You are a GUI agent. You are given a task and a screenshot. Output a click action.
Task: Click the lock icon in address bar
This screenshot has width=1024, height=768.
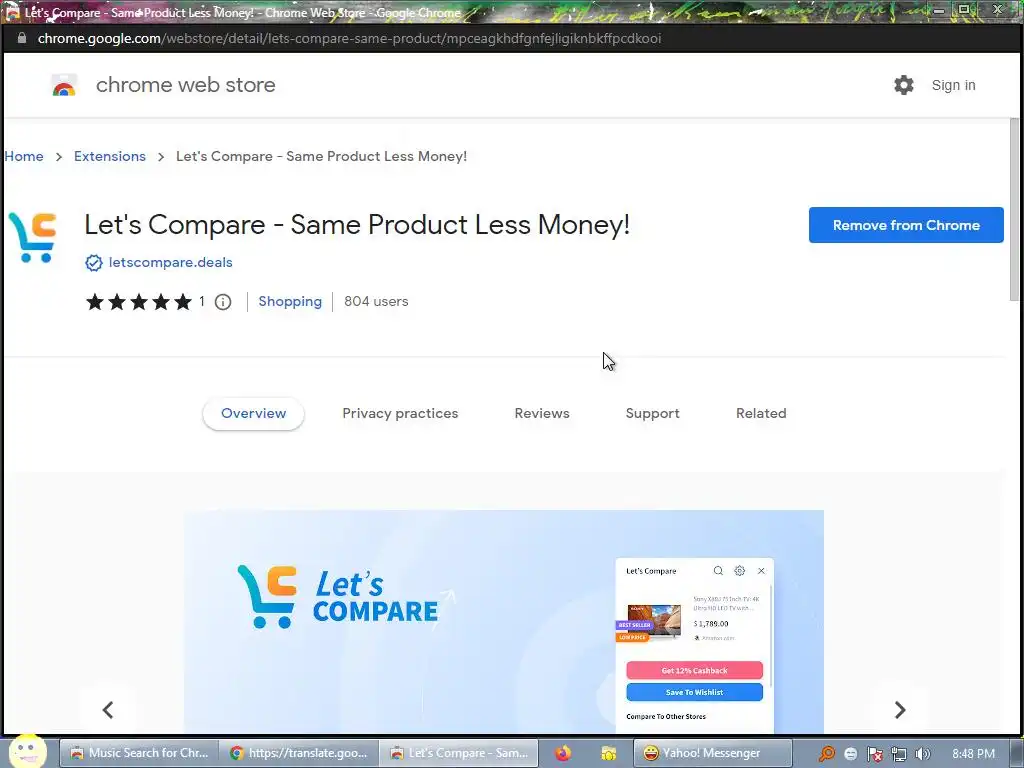(22, 38)
